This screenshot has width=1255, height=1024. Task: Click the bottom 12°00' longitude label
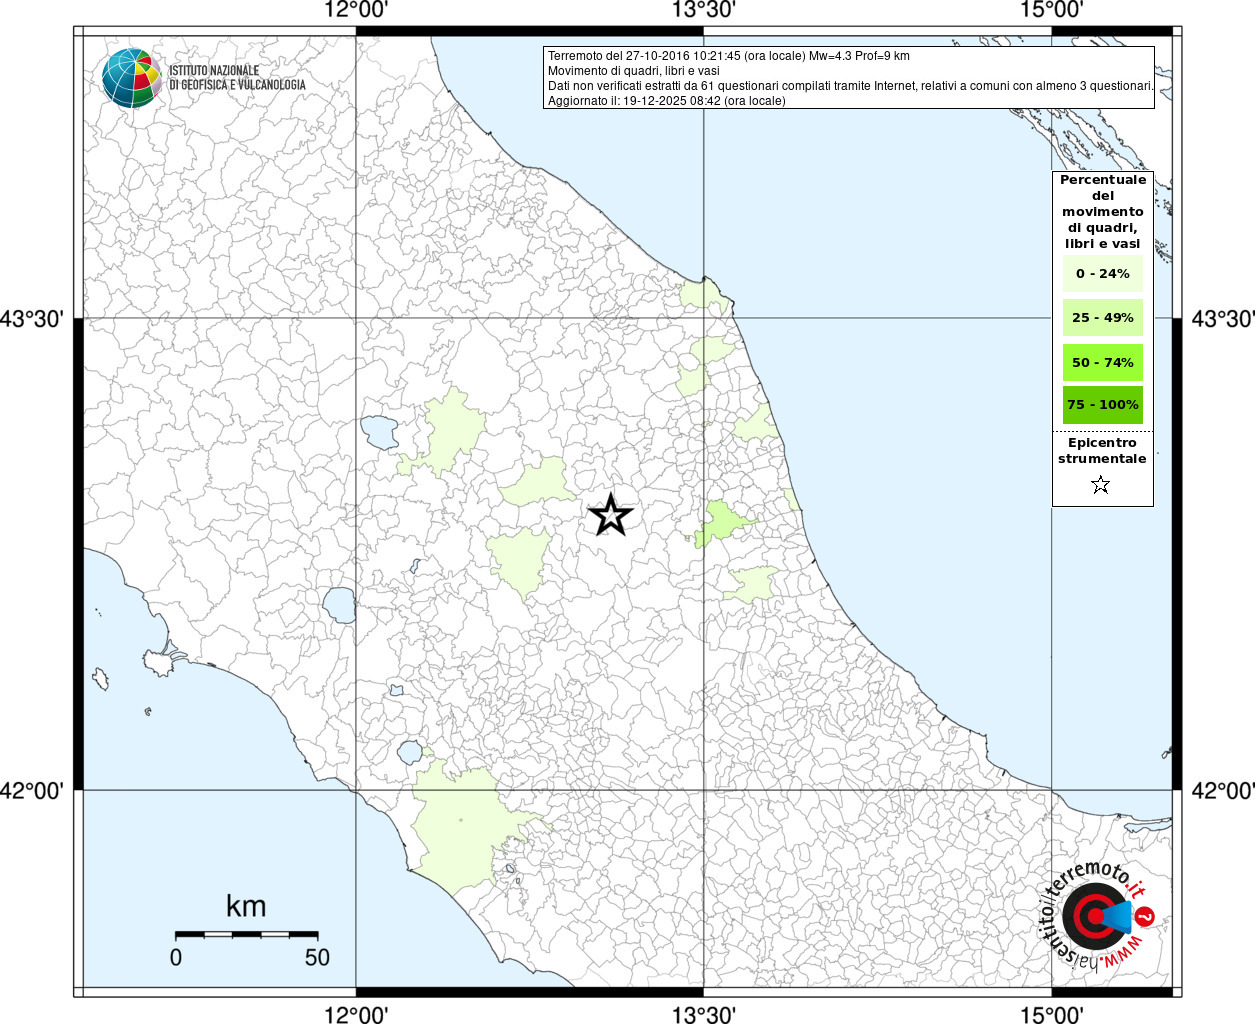(356, 1014)
